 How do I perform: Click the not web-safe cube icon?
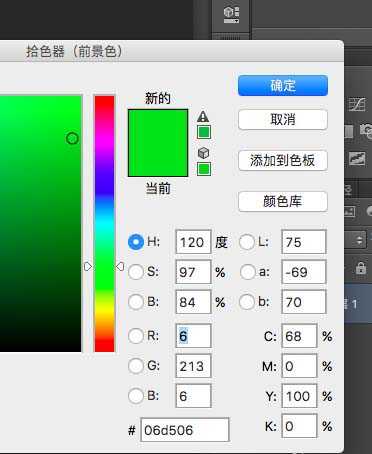203,153
